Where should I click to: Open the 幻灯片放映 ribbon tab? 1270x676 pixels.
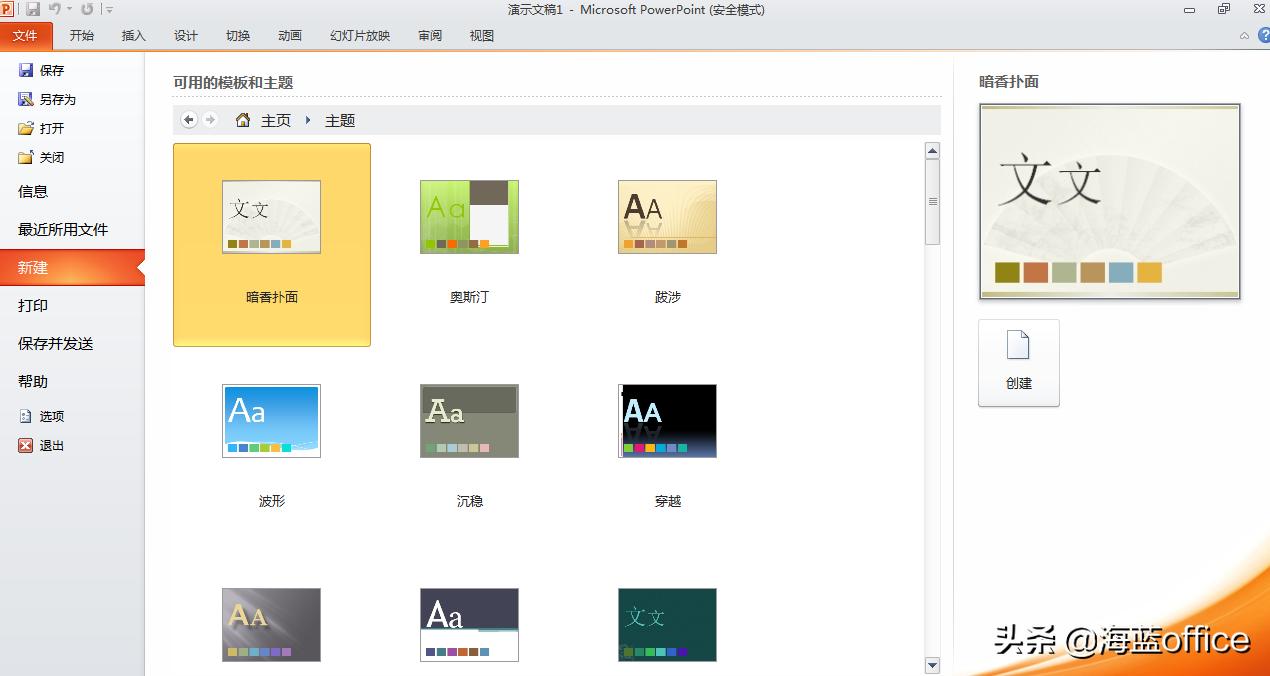[x=359, y=35]
